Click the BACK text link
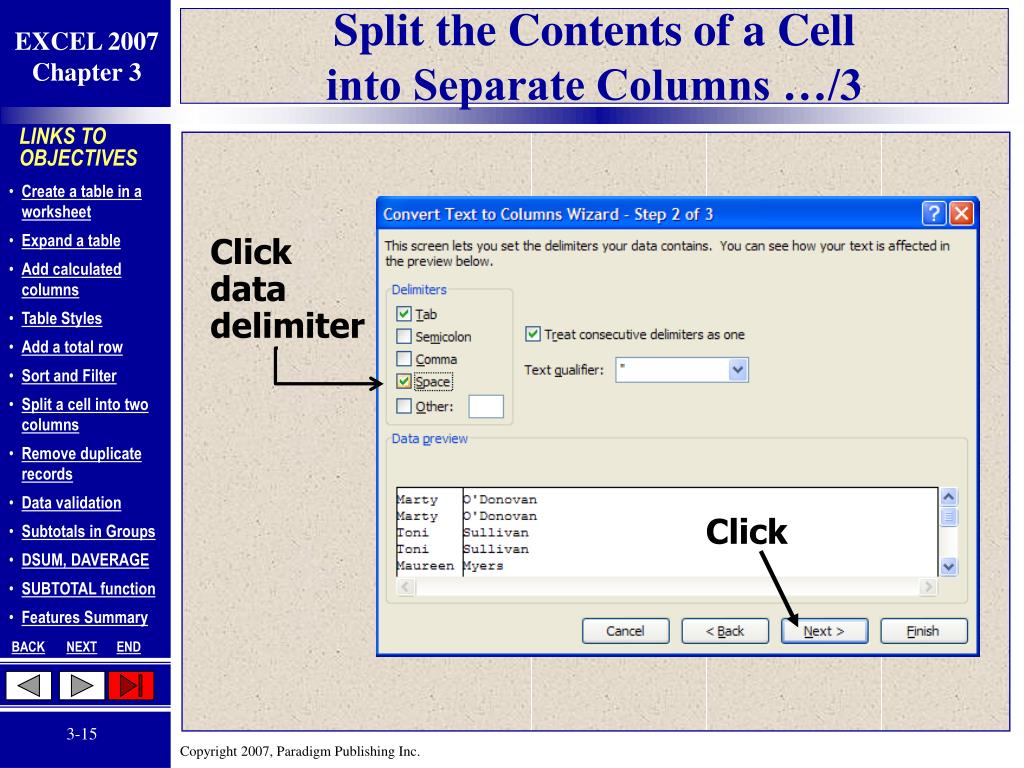The image size is (1024, 768). click(28, 647)
